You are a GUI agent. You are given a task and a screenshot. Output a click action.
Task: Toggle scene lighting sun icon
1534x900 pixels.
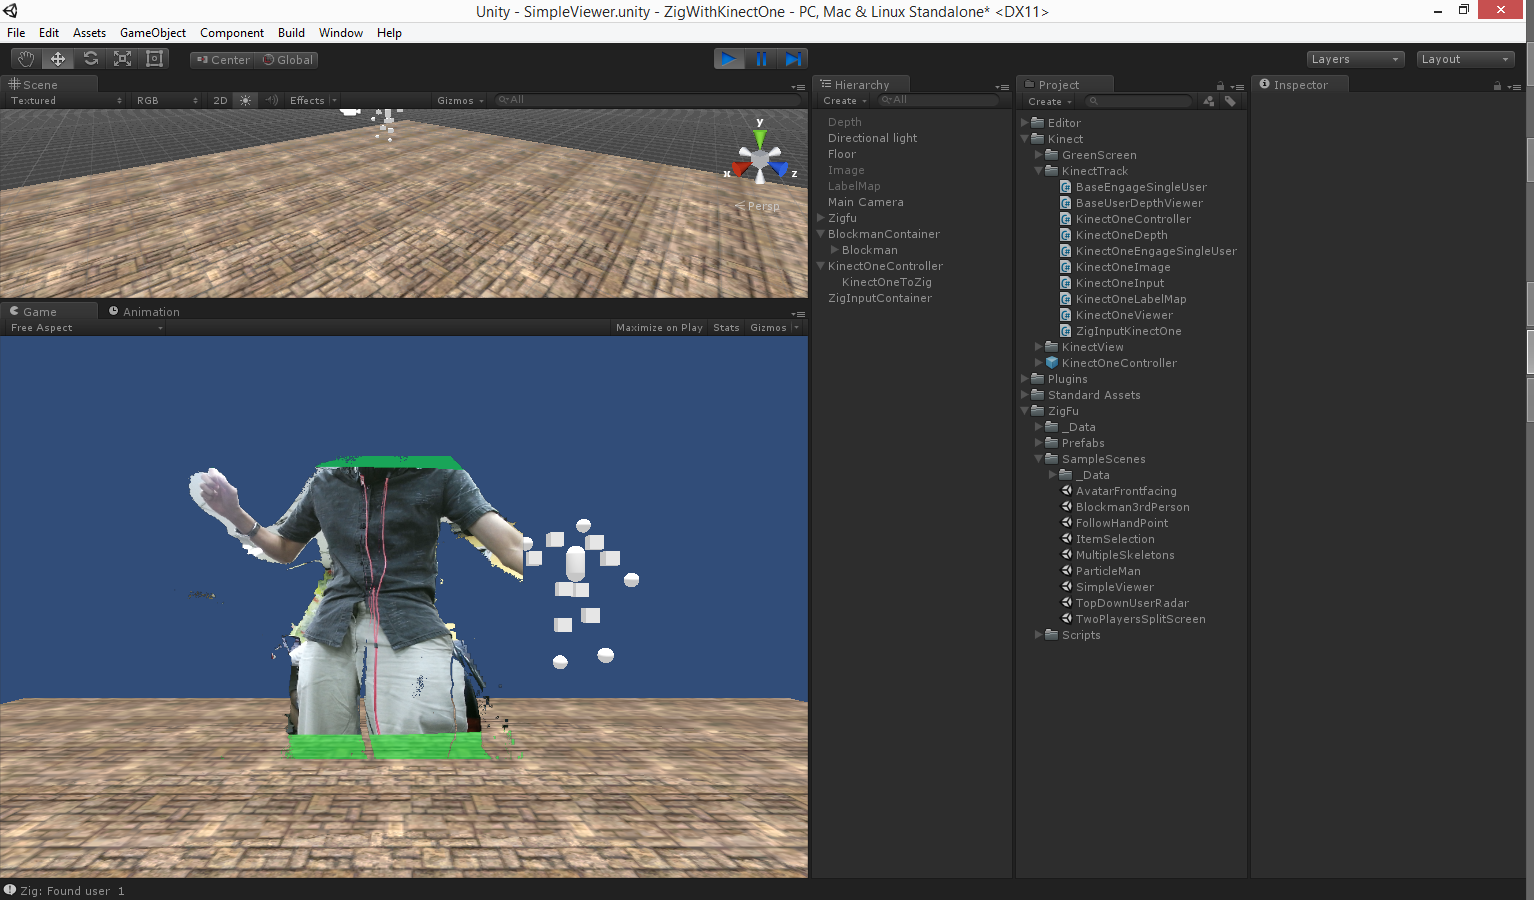(246, 100)
